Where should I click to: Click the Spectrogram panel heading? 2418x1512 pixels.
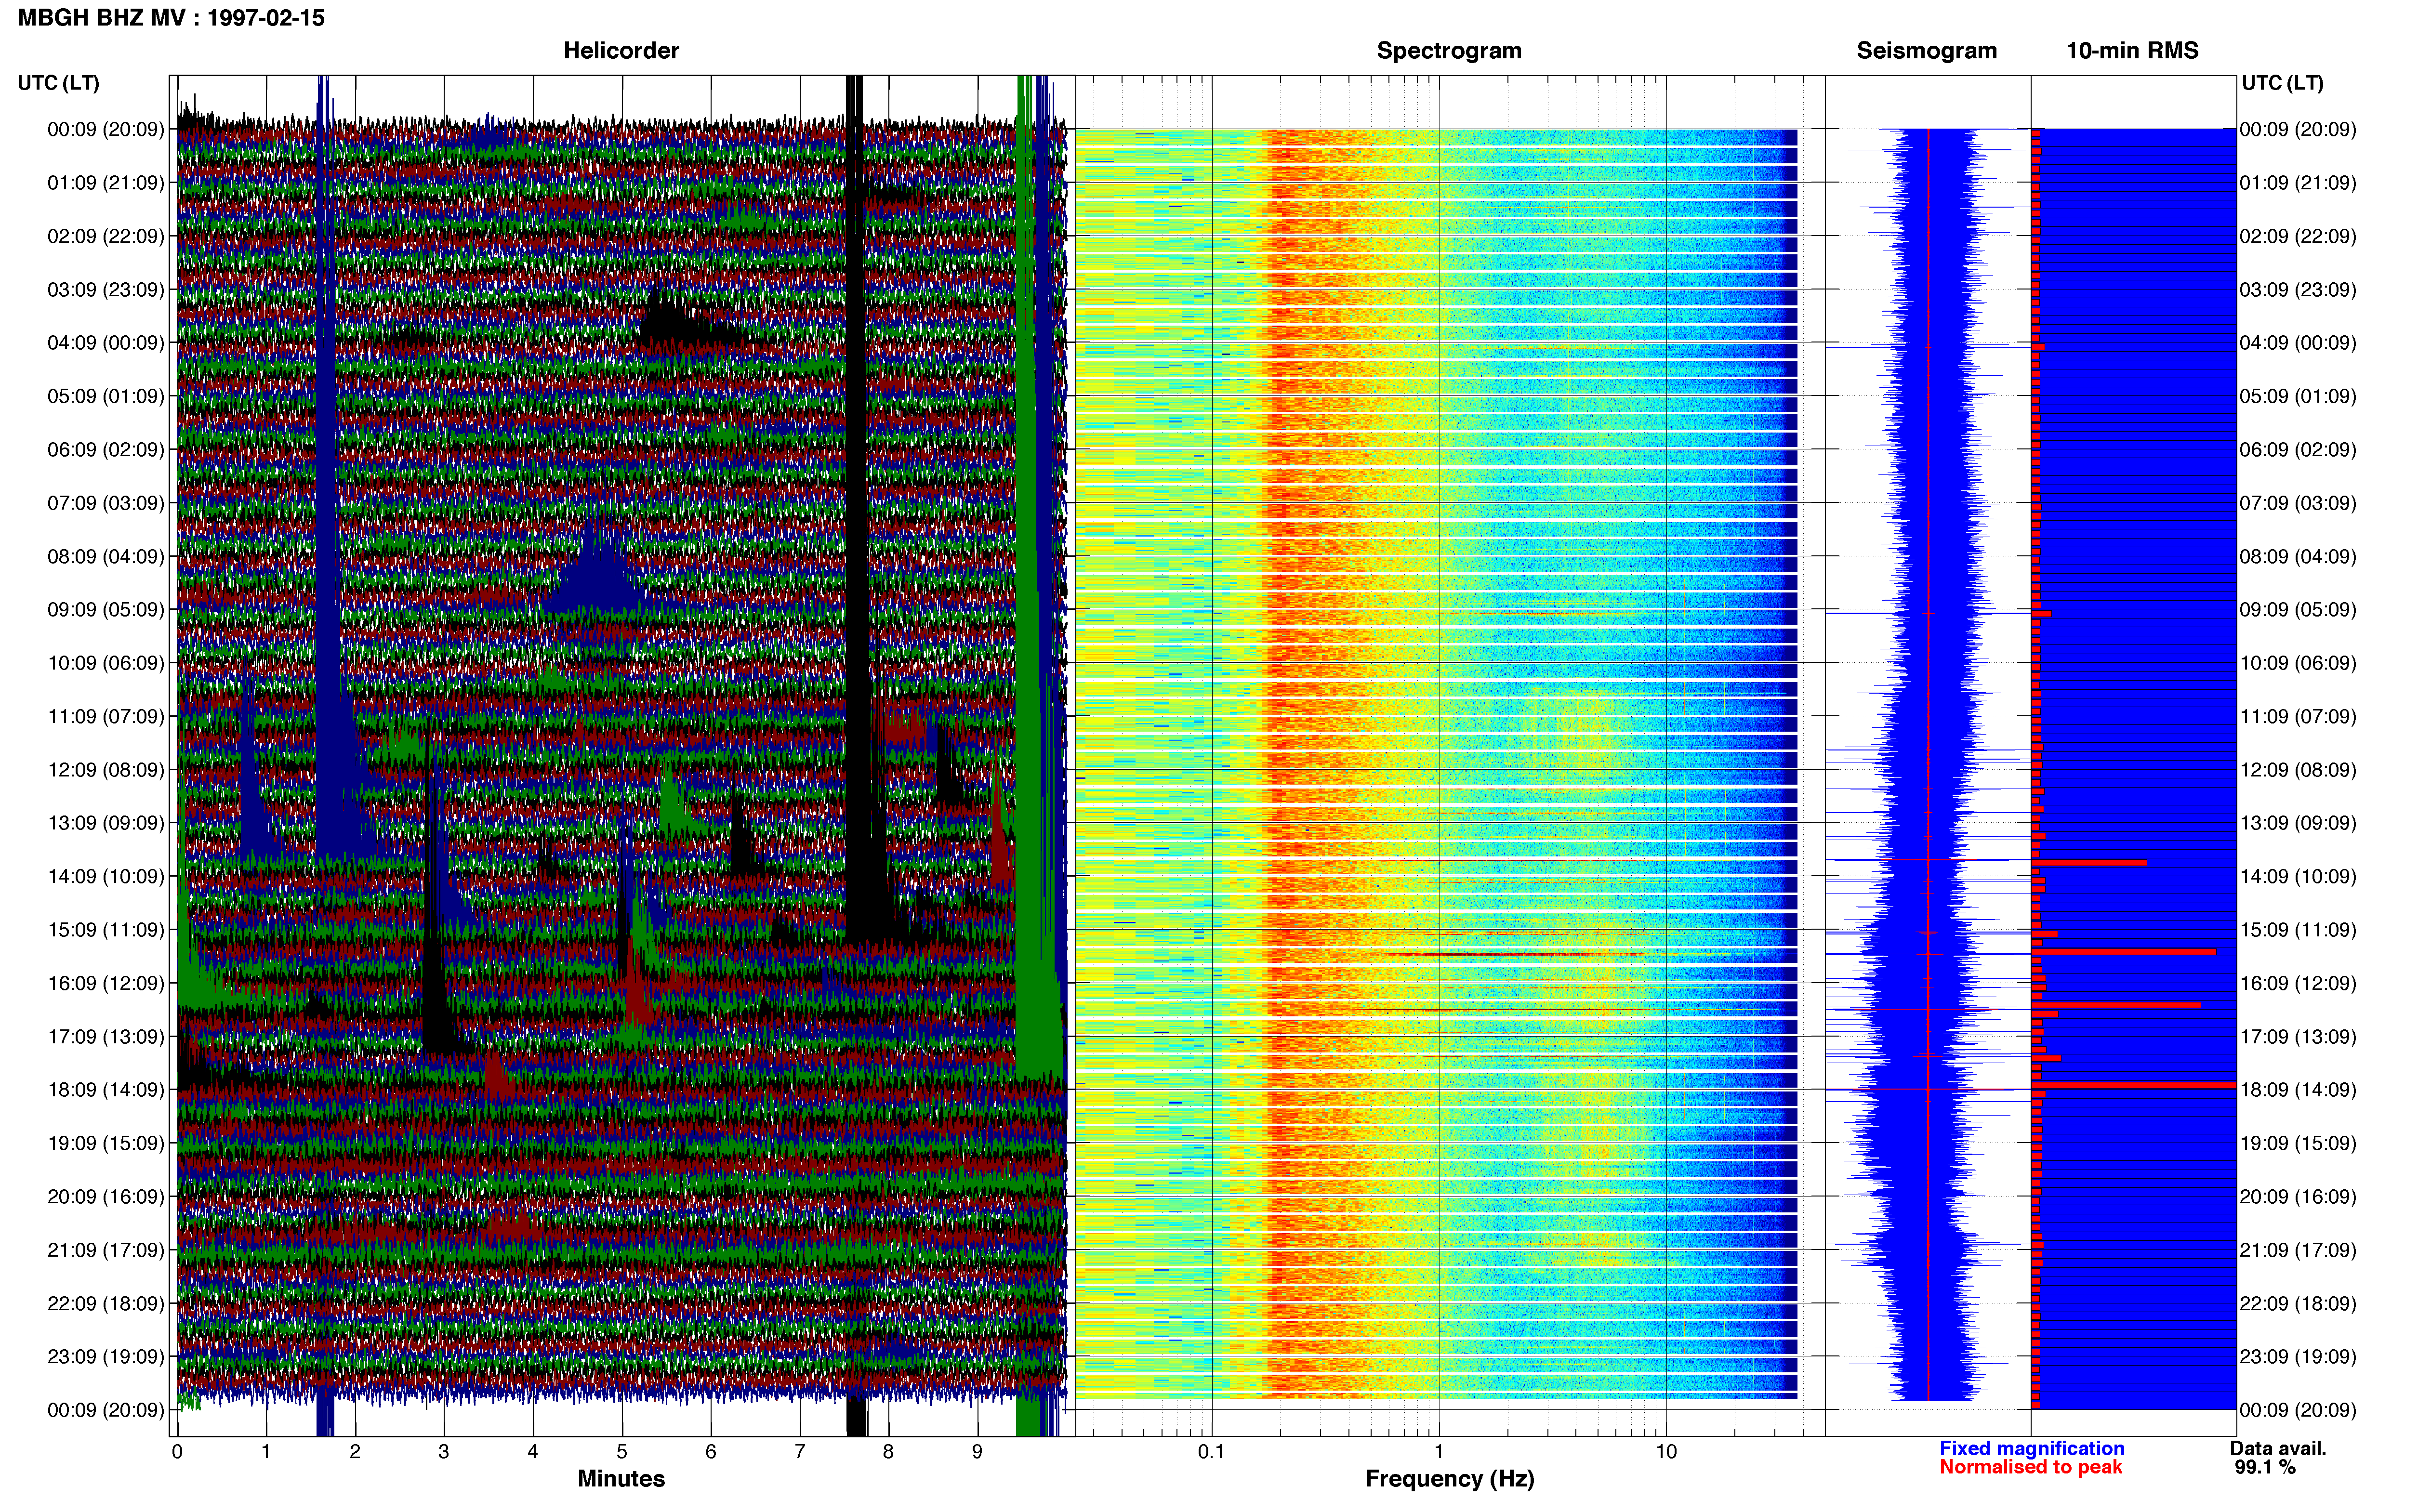[1448, 51]
